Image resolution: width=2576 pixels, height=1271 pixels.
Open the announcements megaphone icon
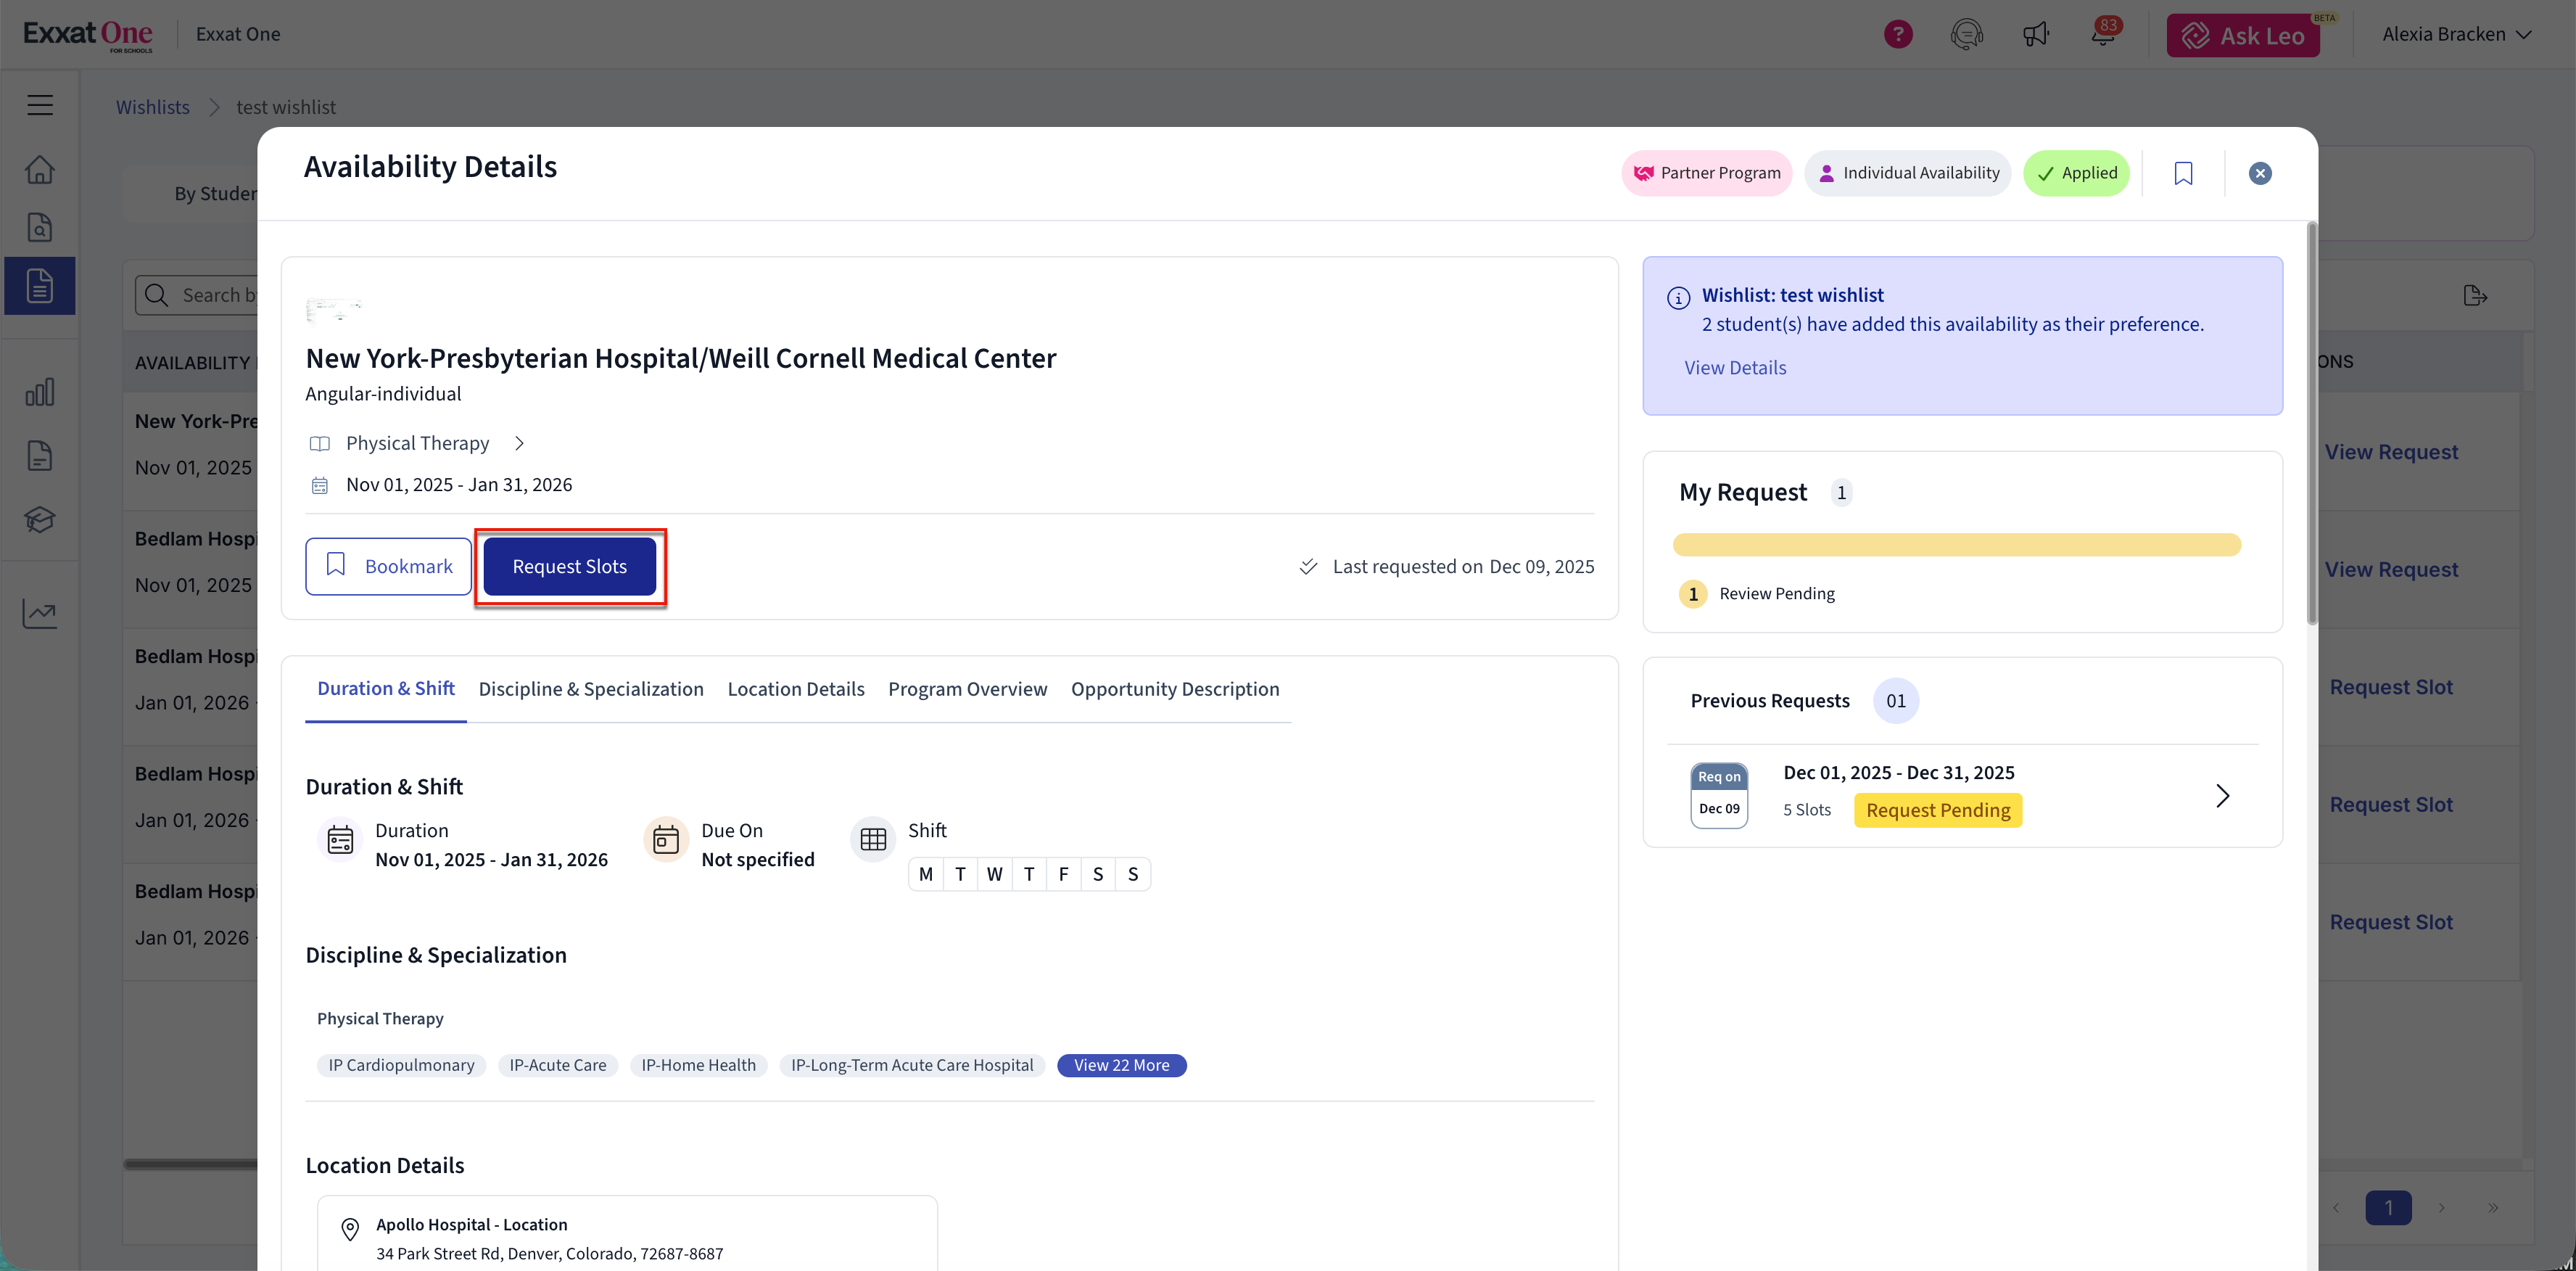[x=2035, y=34]
